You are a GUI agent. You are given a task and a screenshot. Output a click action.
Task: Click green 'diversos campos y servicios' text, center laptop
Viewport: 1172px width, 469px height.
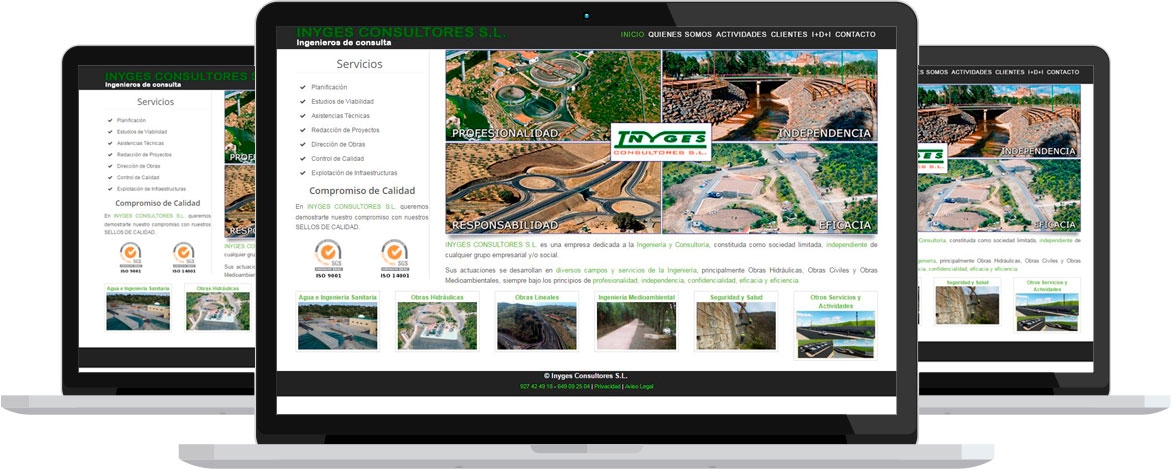(626, 270)
